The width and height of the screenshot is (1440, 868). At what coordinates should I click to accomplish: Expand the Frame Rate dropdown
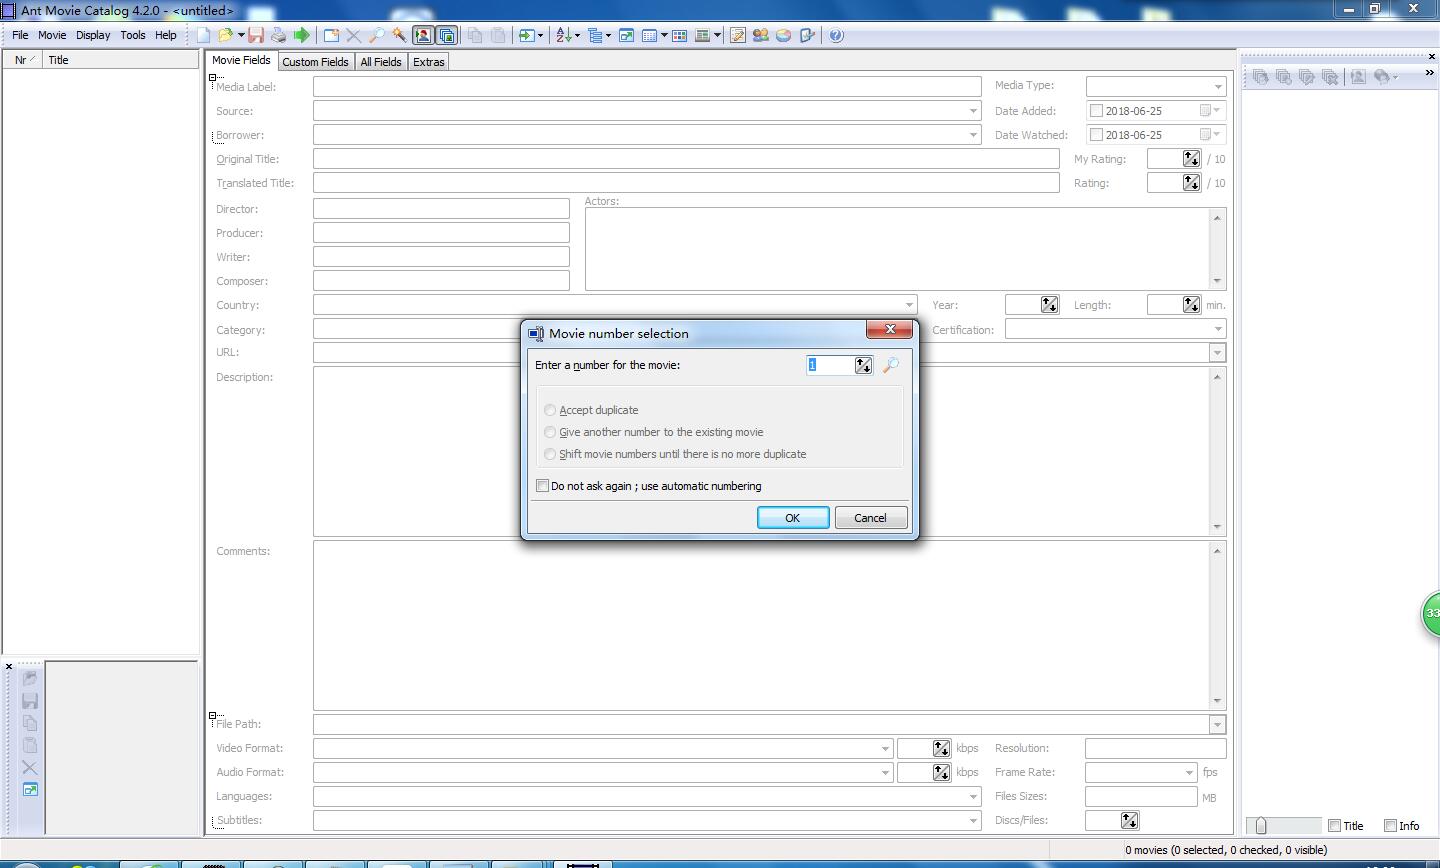[1189, 772]
